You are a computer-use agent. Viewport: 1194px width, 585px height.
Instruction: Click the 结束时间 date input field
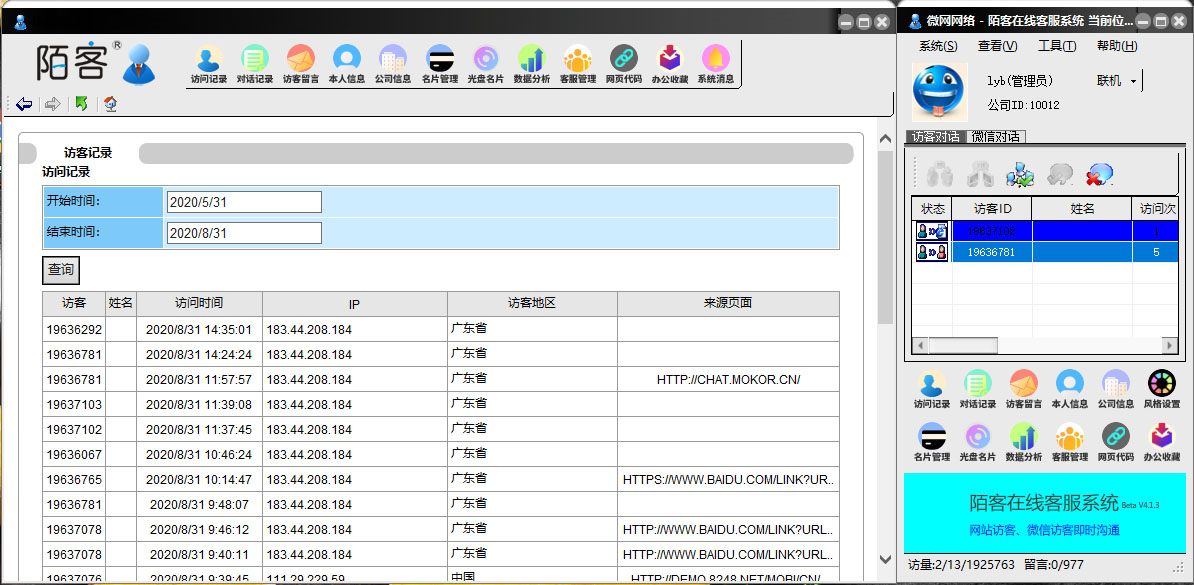[244, 233]
